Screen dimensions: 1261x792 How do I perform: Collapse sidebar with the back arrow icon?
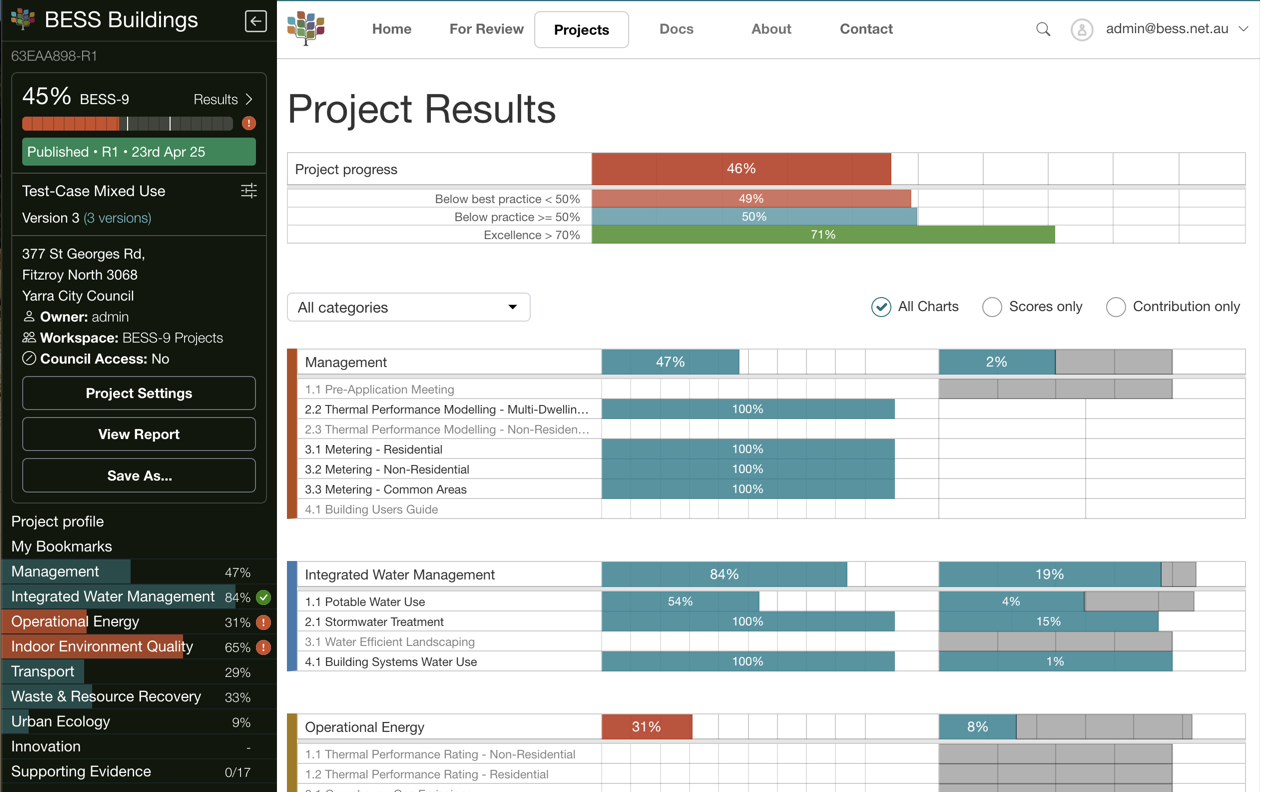255,20
